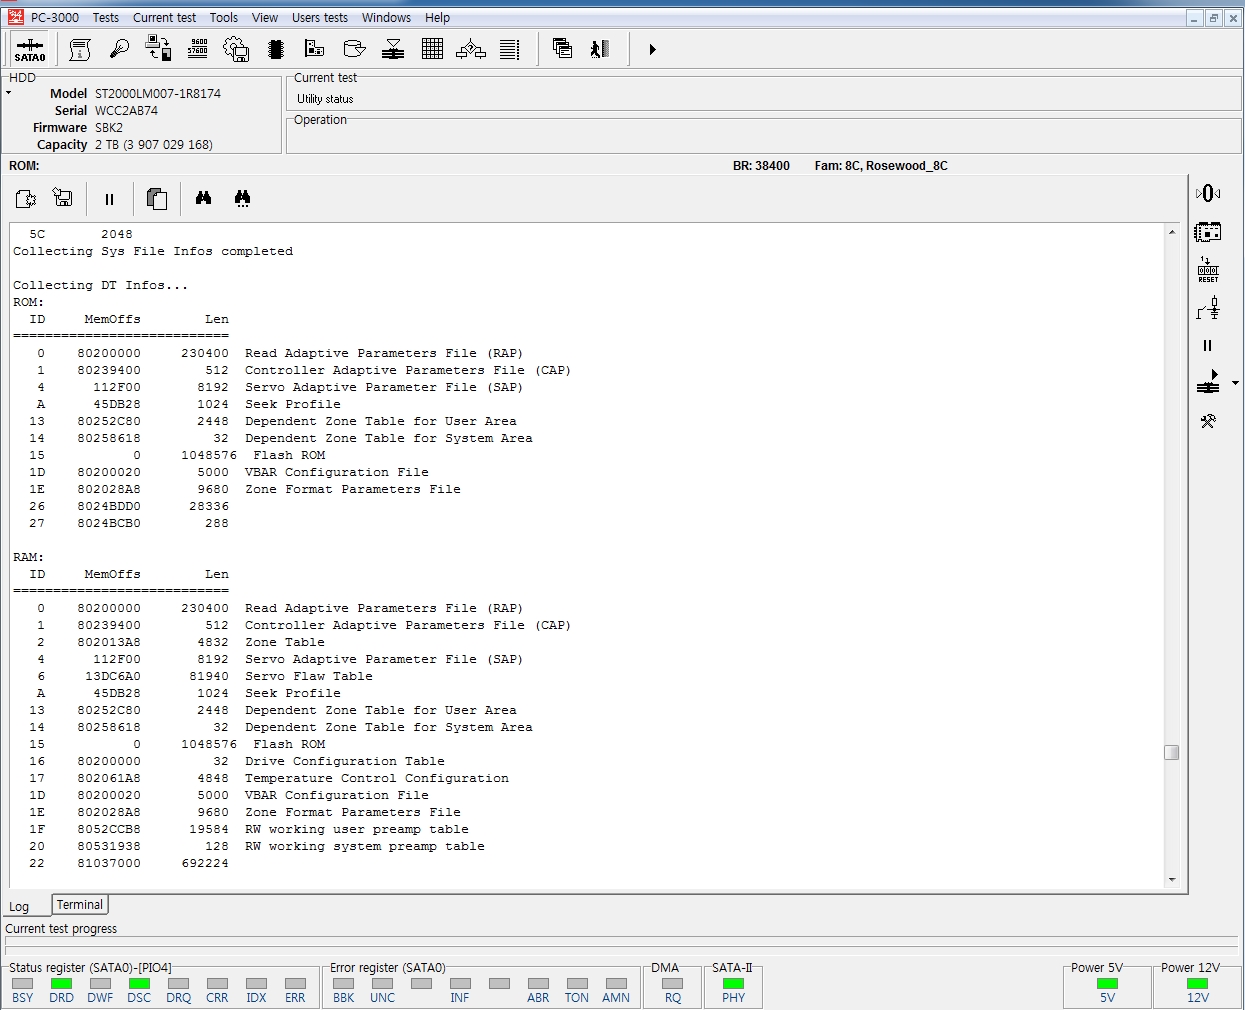Expand the small arrow in HDD panel
This screenshot has height=1010, width=1245.
click(8, 93)
